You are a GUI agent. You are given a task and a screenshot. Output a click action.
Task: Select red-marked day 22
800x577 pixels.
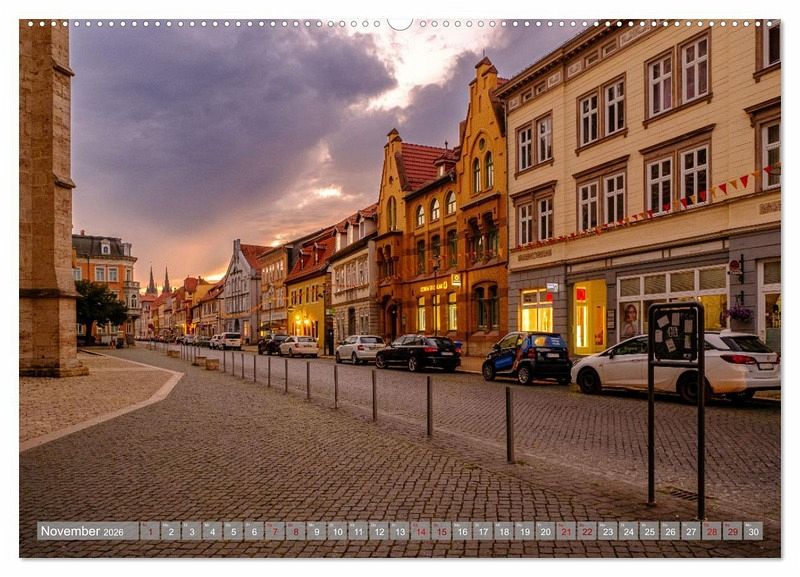(x=587, y=531)
